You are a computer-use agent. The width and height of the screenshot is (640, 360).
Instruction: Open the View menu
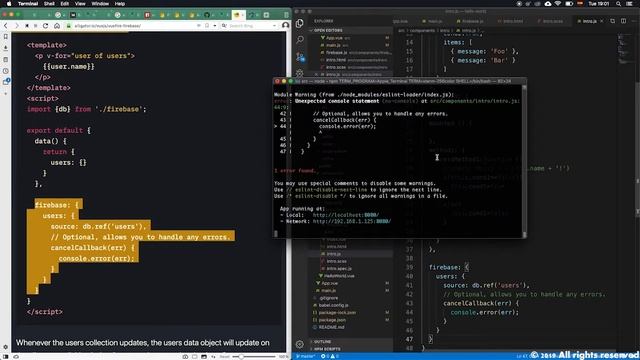pos(80,4)
